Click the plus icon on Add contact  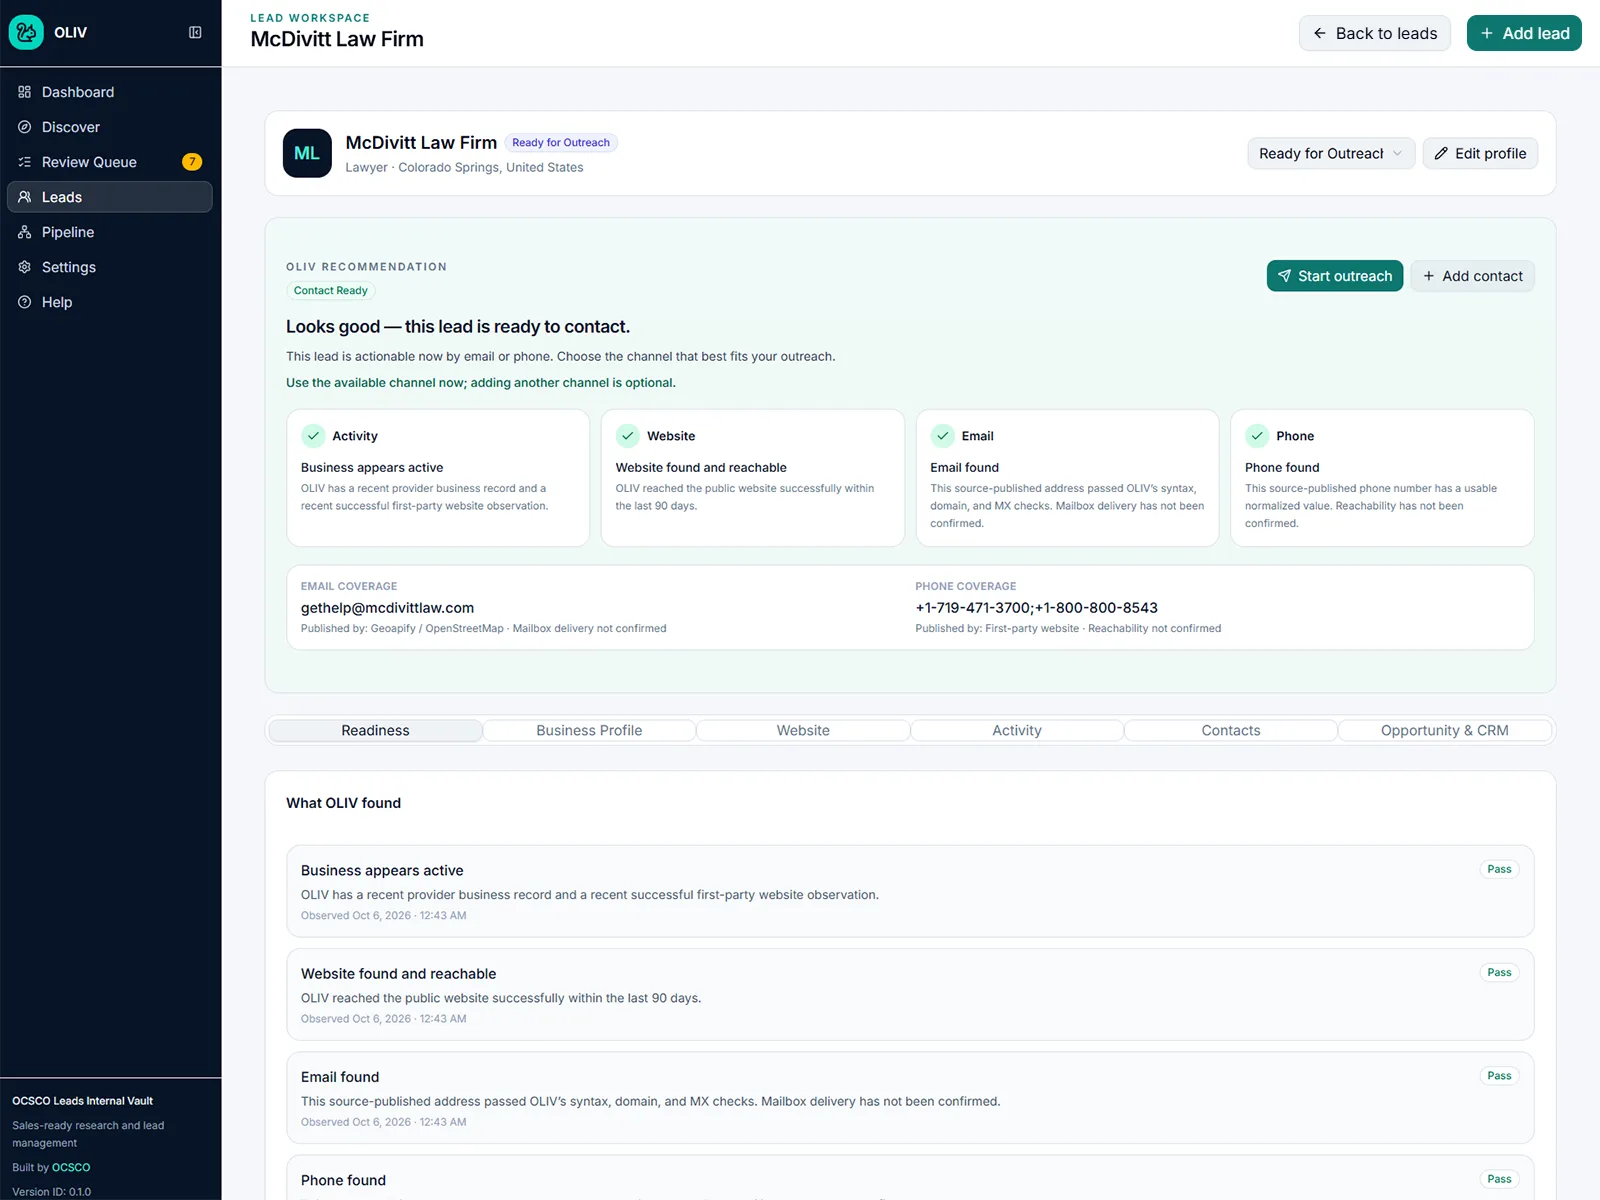tap(1429, 276)
